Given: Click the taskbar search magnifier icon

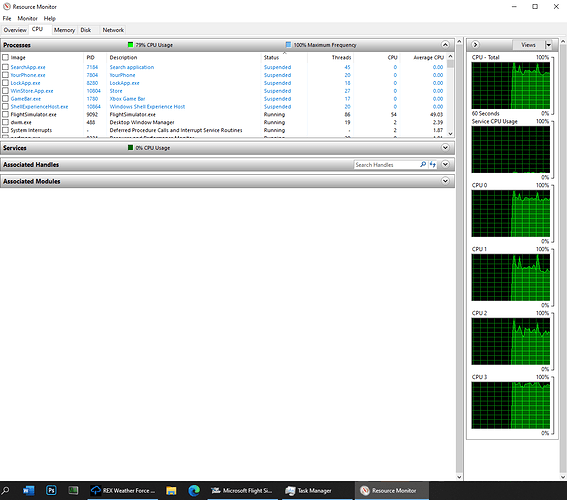Looking at the screenshot, I should pyautogui.click(x=5, y=491).
